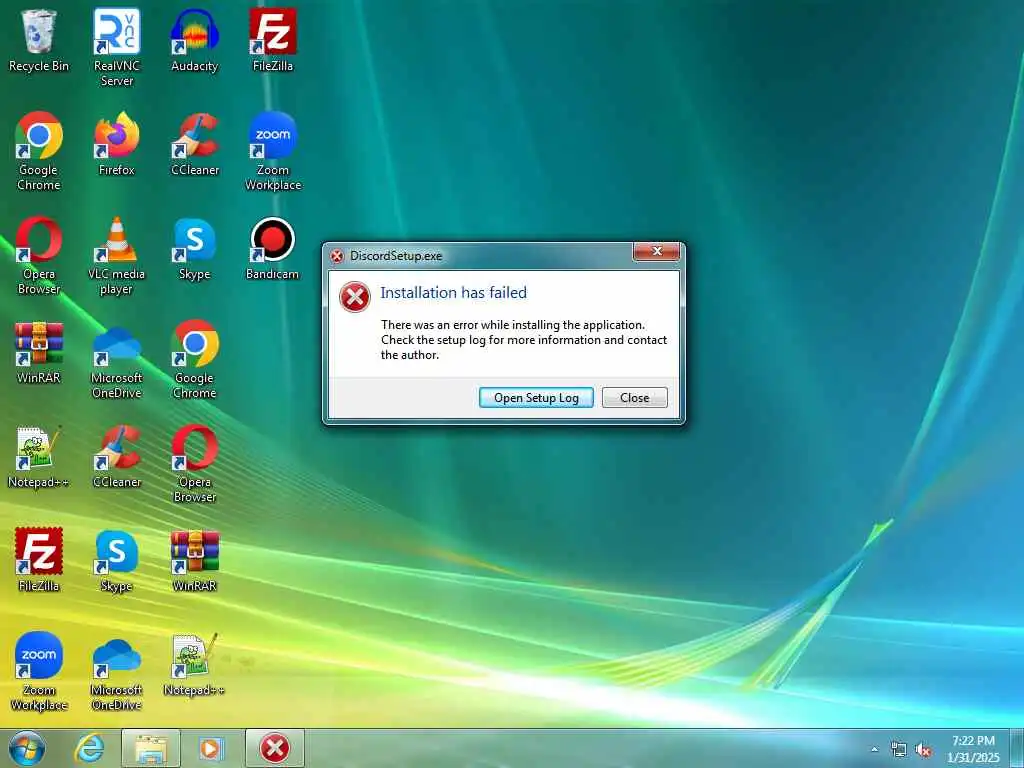Click the "Installation has failed" heading
The height and width of the screenshot is (768, 1024).
[453, 293]
